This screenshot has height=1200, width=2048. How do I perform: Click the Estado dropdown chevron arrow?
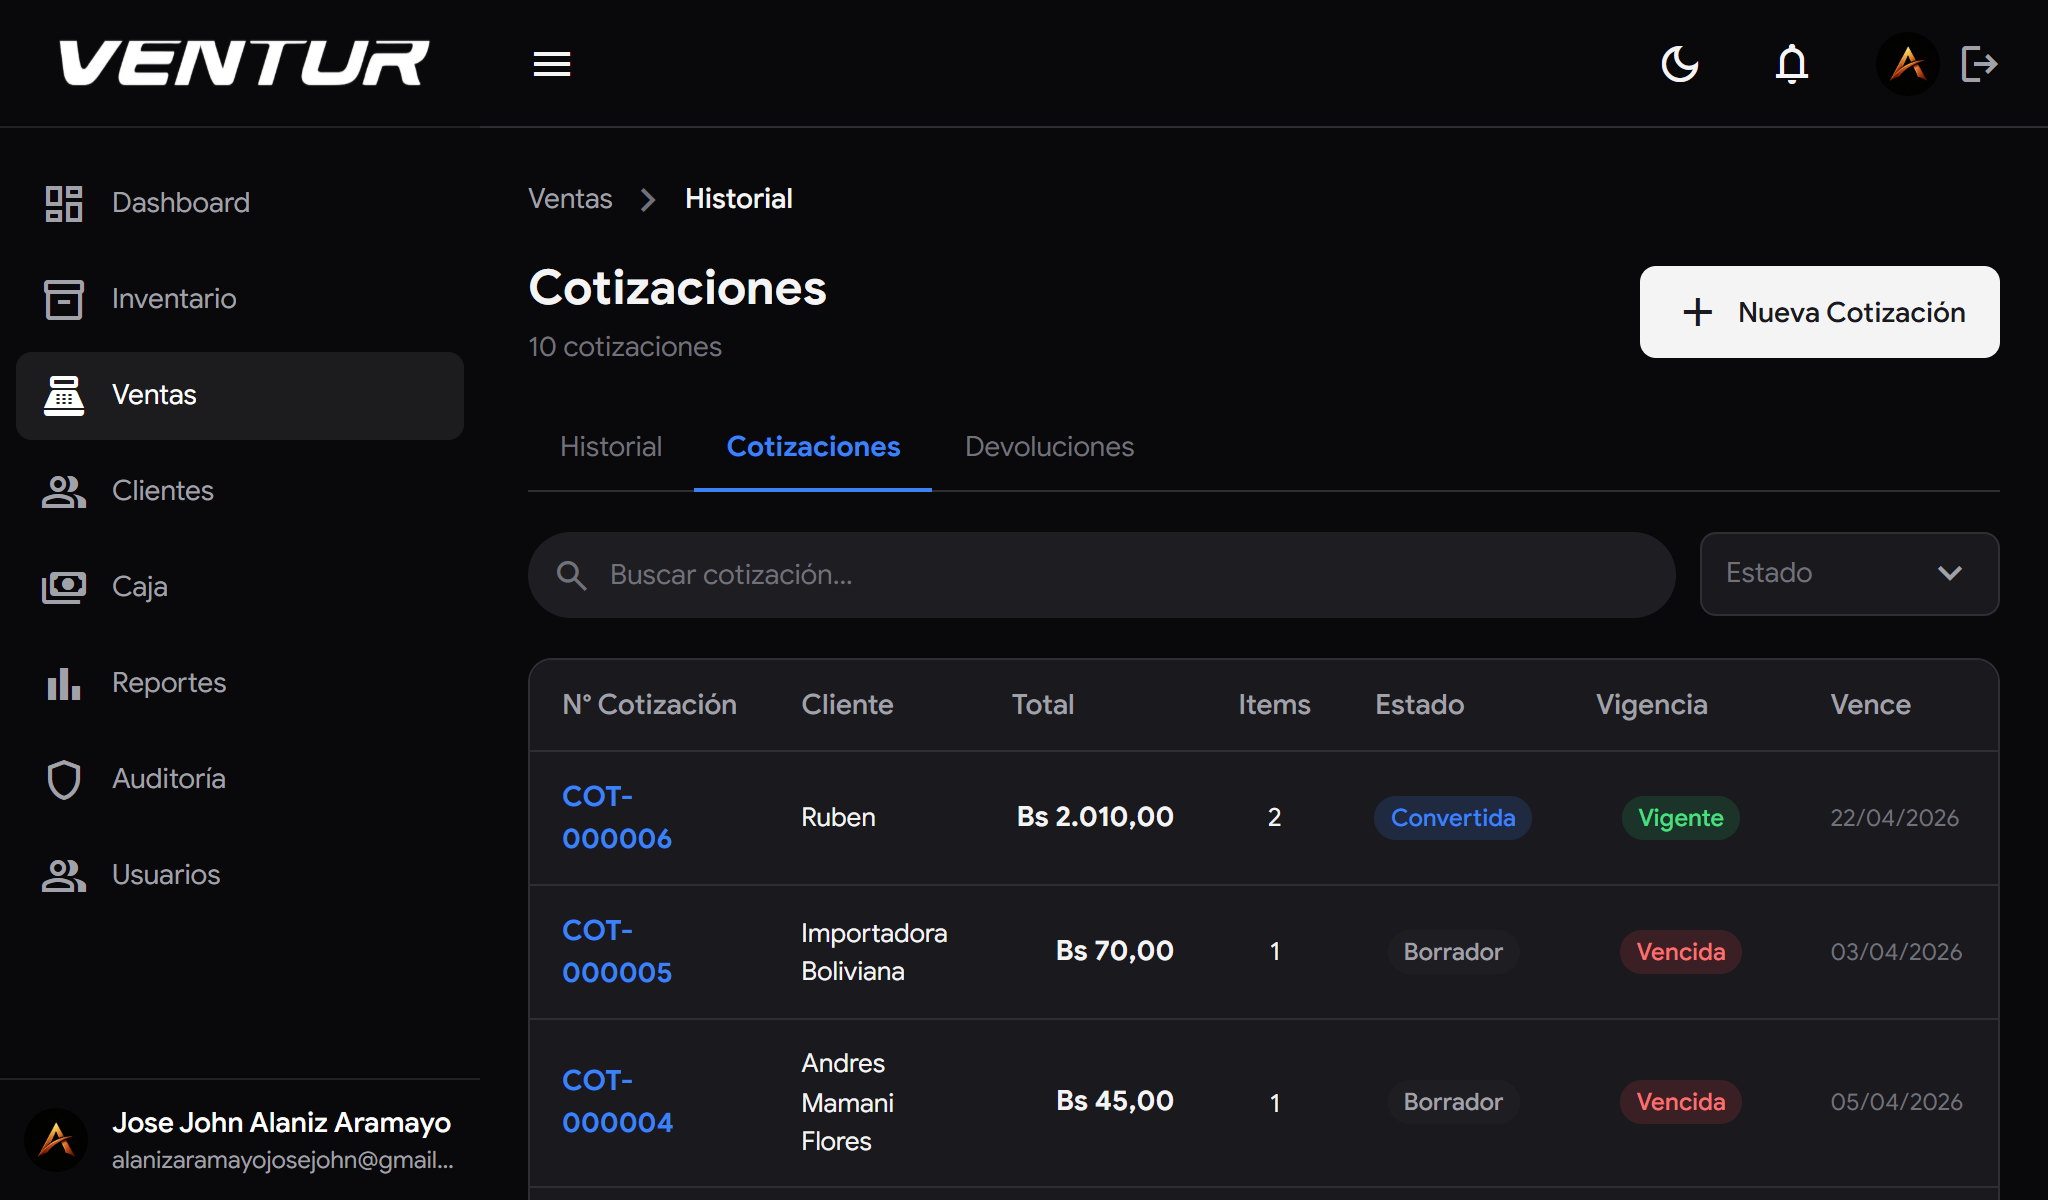tap(1949, 574)
